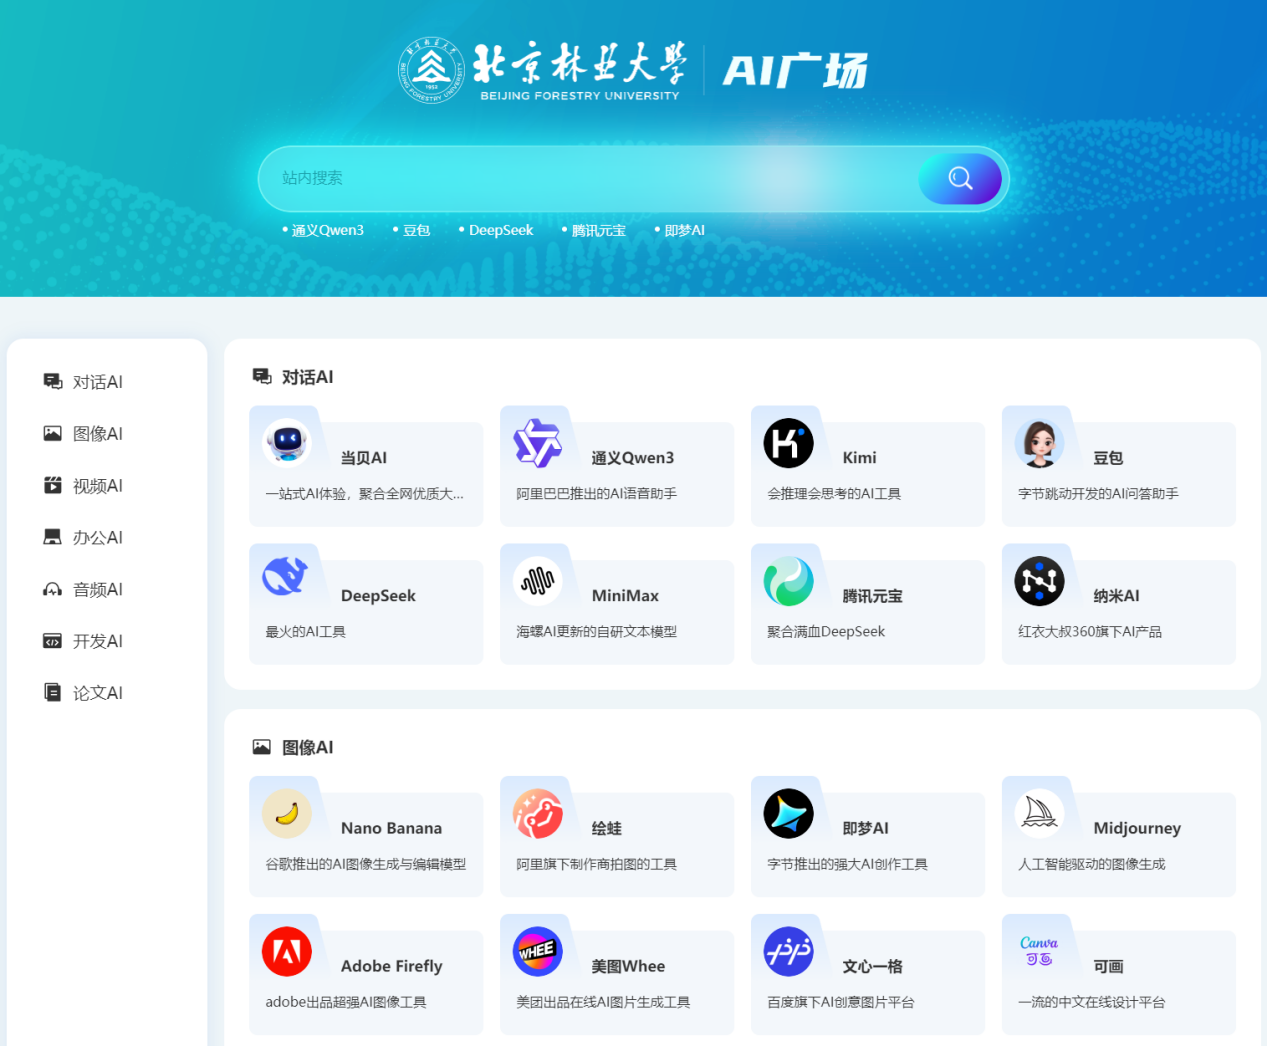
Task: Go to 开发AI in the sidebar
Action: click(x=98, y=641)
